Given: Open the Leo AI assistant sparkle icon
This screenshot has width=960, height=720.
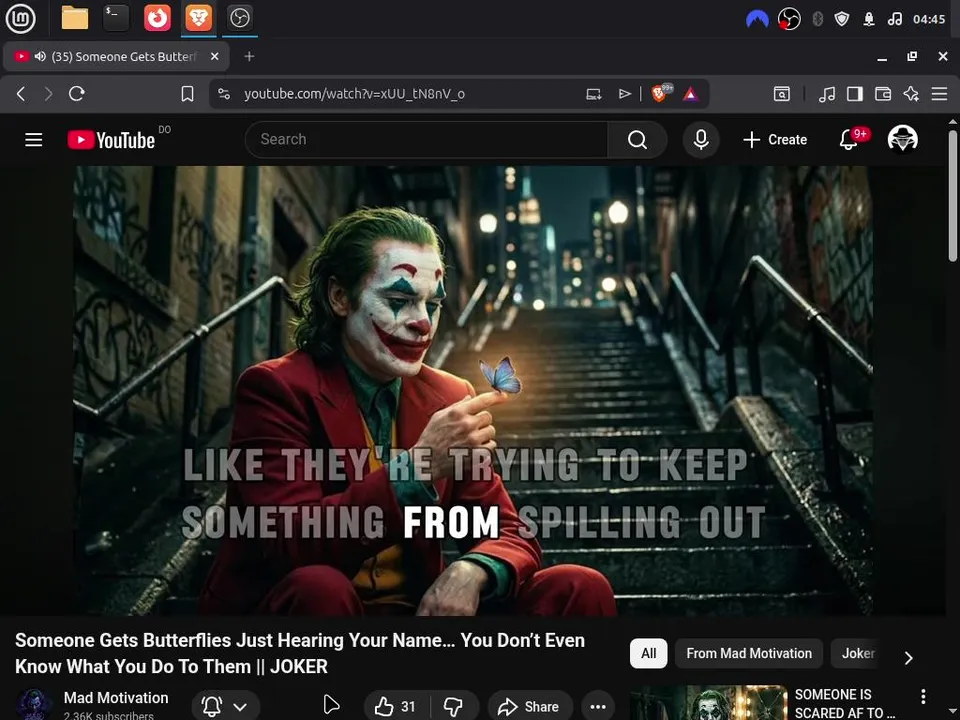Looking at the screenshot, I should (x=911, y=94).
